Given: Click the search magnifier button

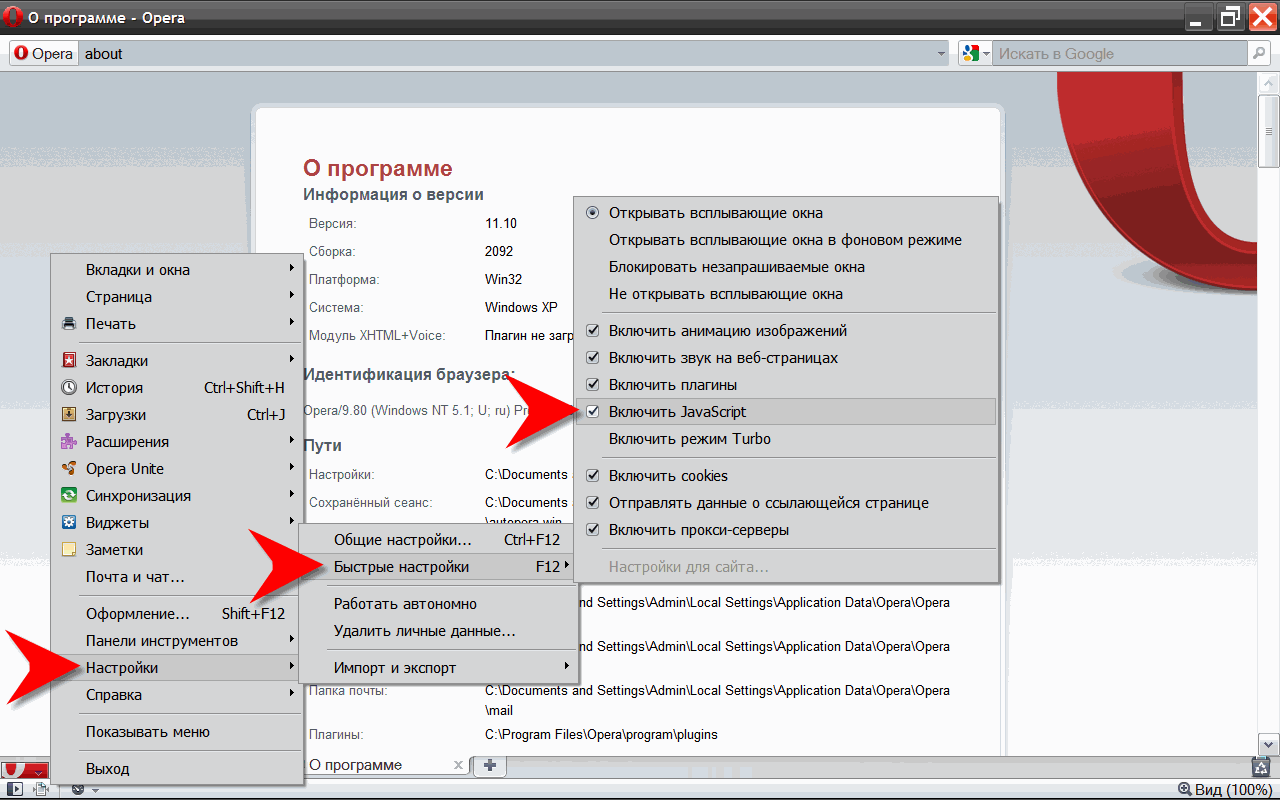Looking at the screenshot, I should 1259,54.
